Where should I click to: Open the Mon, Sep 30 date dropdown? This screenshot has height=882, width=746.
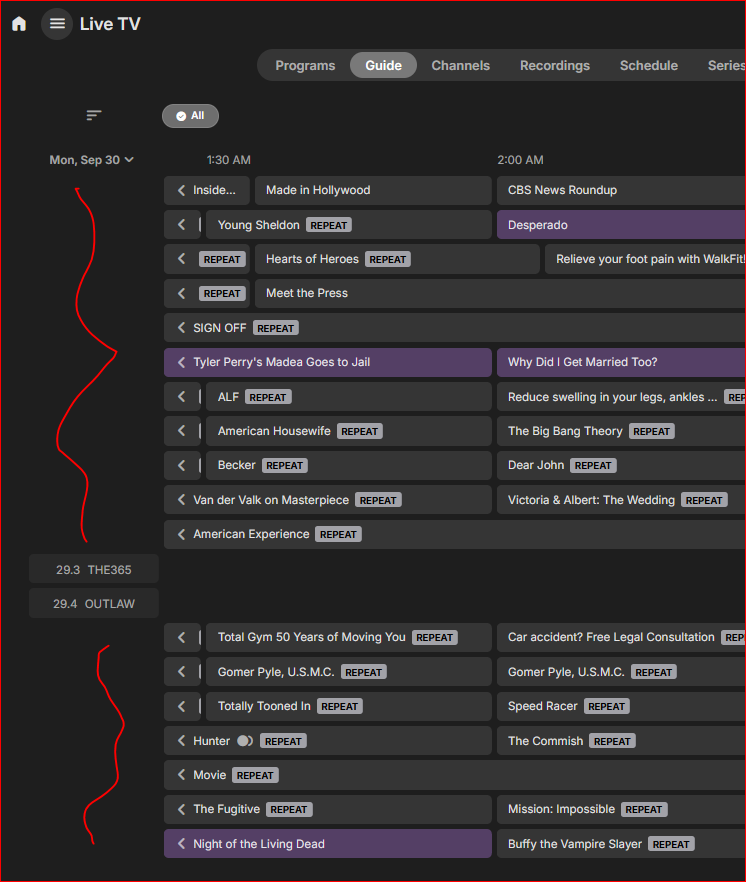[92, 160]
